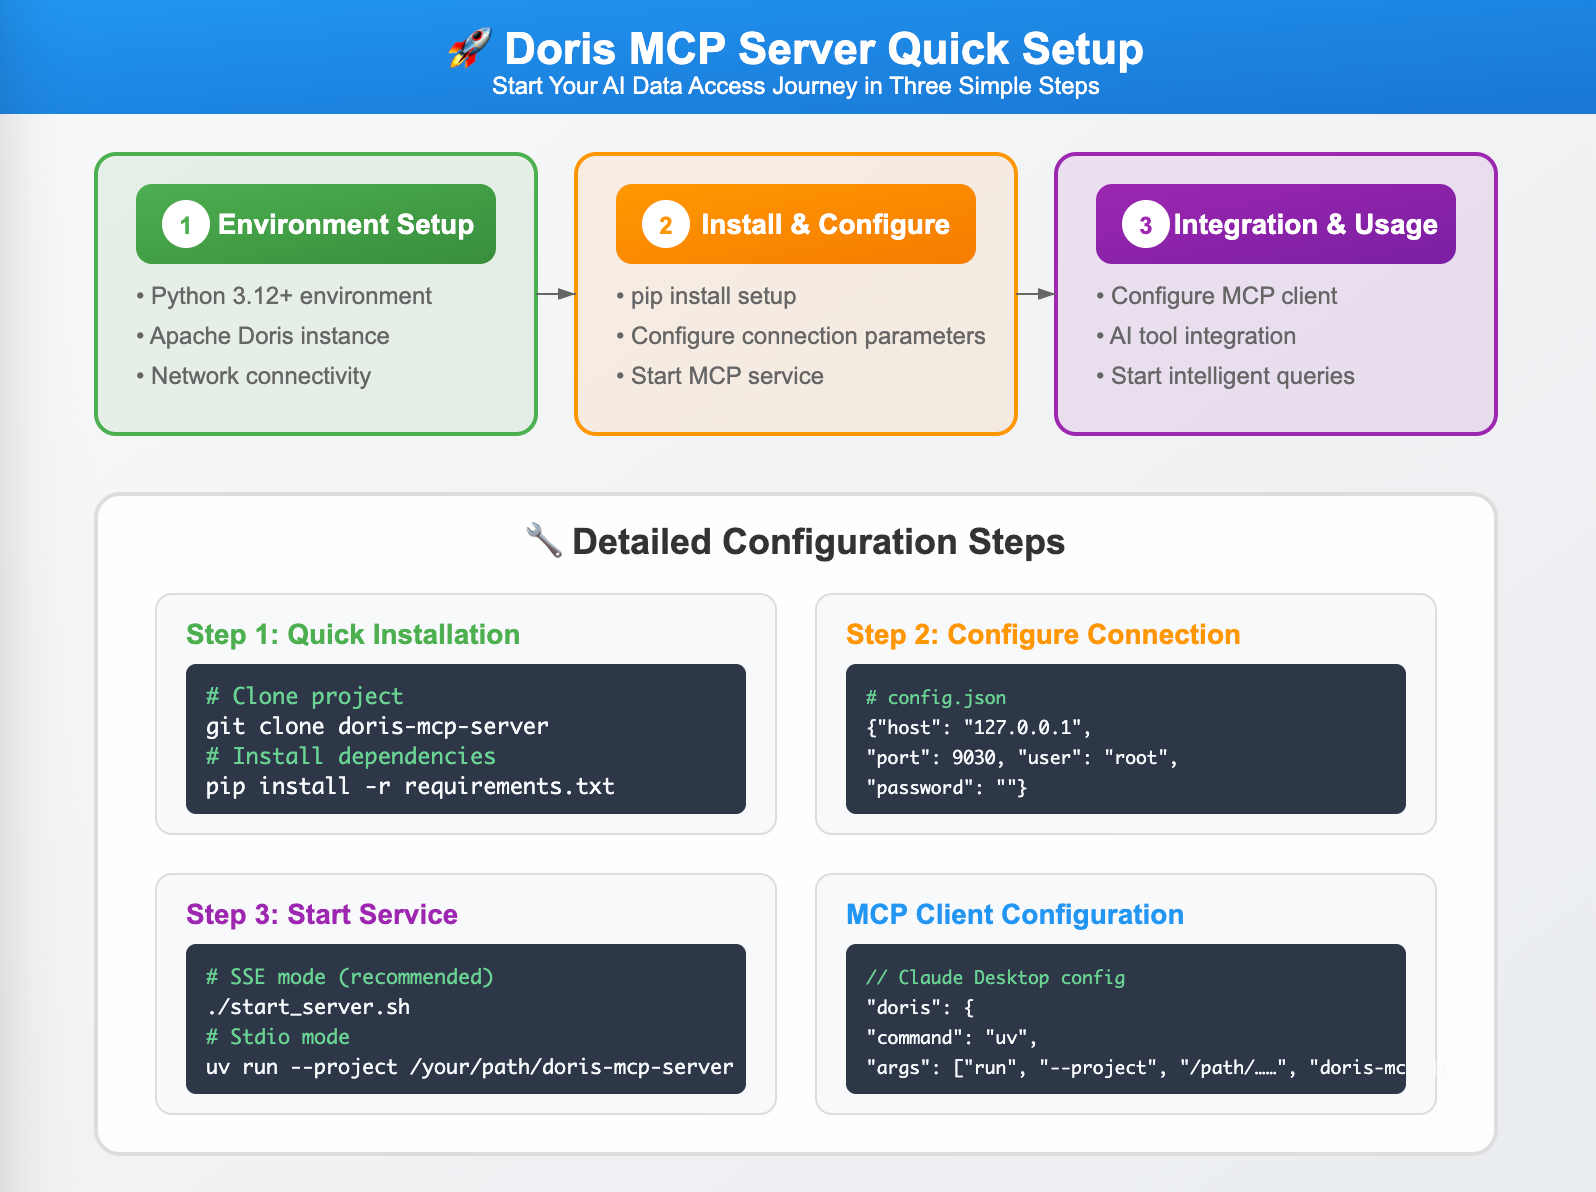Select the Integration & Usage header
The height and width of the screenshot is (1192, 1596).
point(1276,224)
